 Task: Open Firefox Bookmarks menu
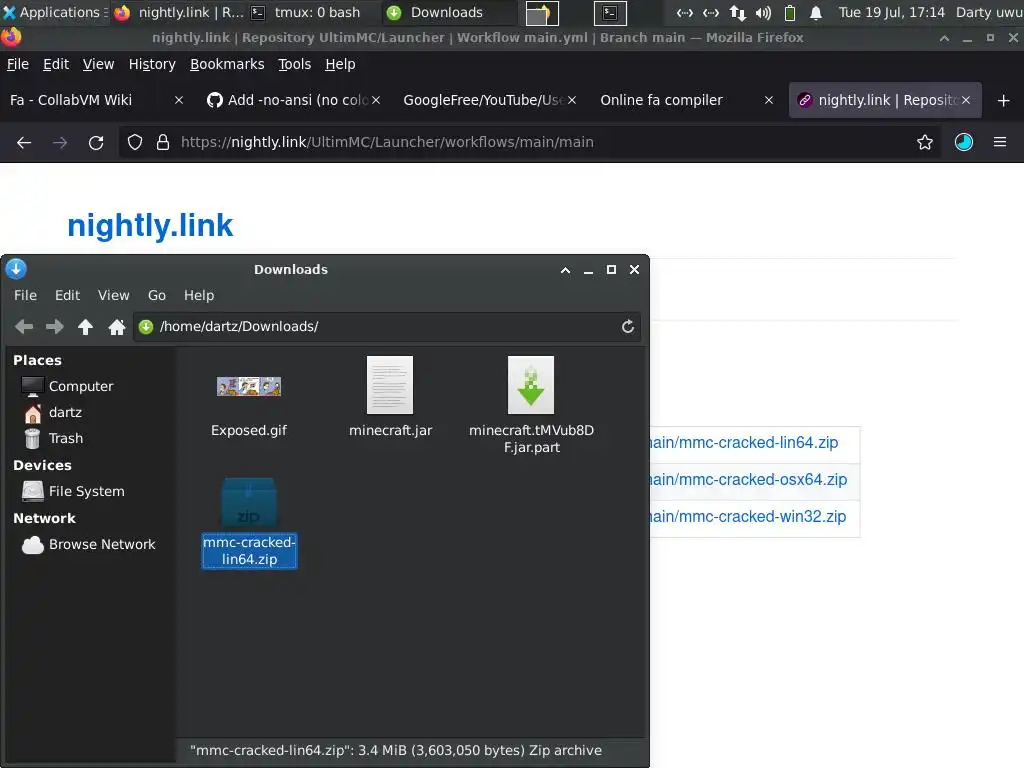coord(227,64)
